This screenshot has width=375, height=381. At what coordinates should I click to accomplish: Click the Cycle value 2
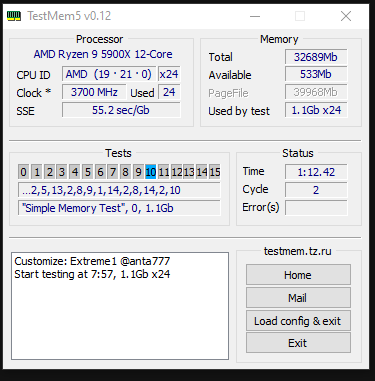(316, 190)
